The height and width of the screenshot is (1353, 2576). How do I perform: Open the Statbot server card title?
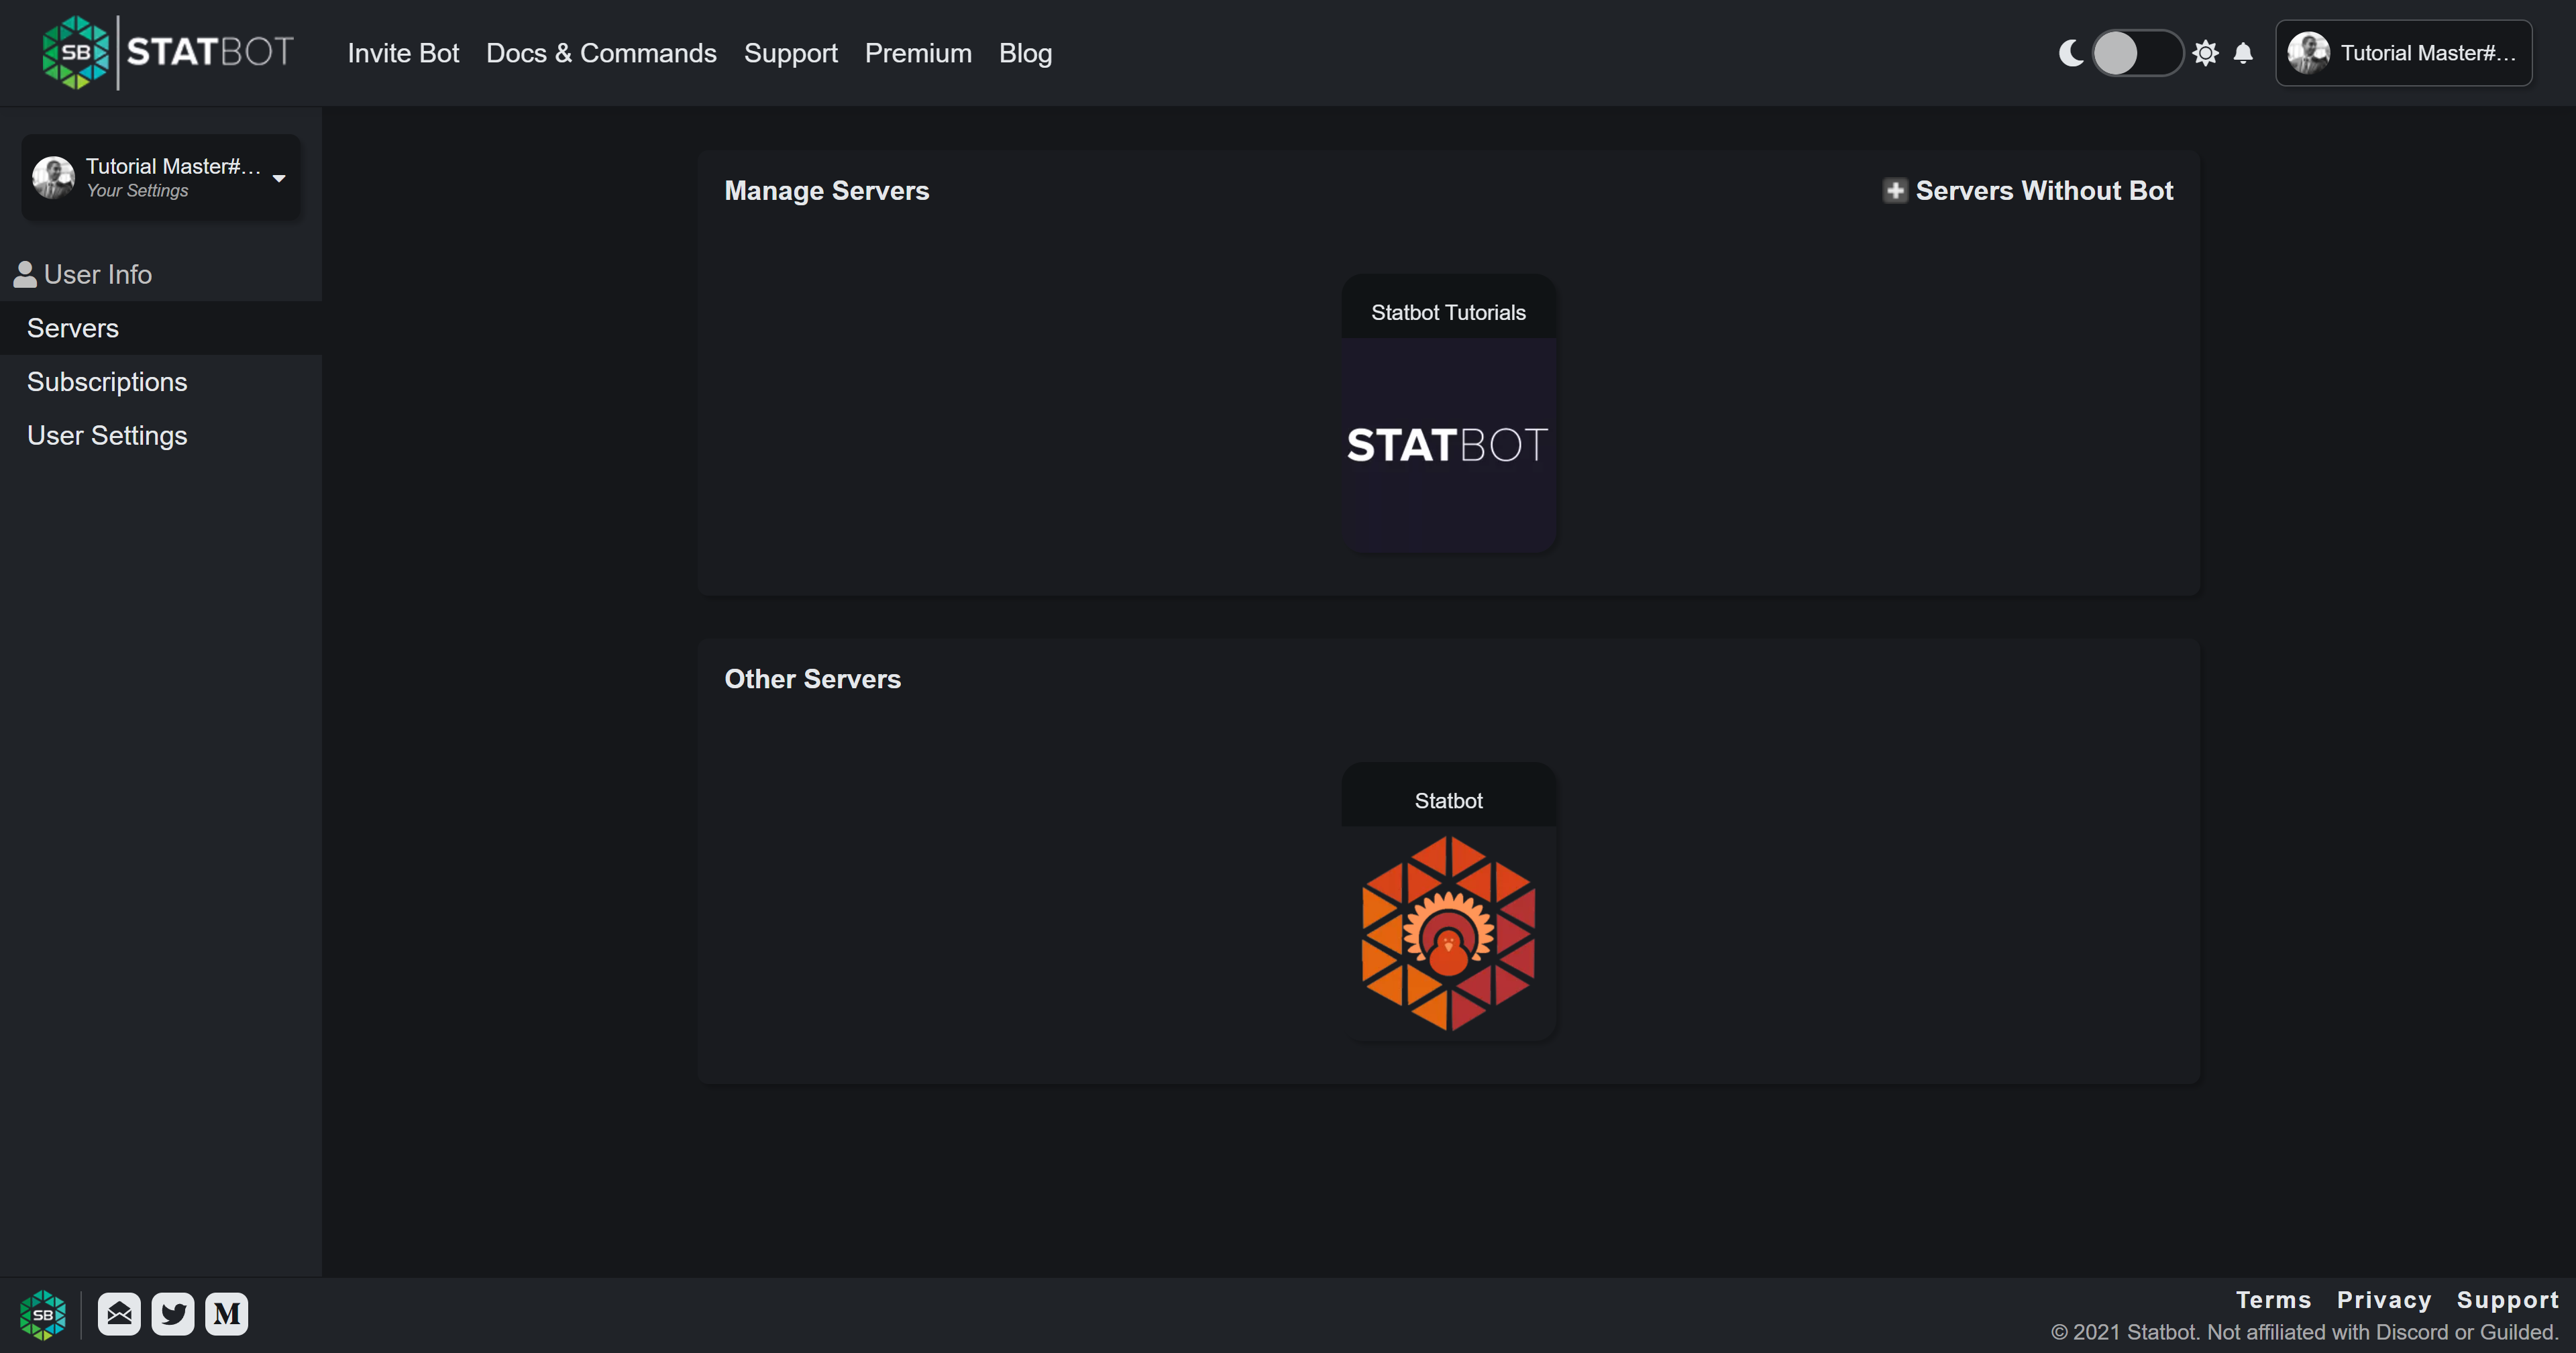[1448, 801]
